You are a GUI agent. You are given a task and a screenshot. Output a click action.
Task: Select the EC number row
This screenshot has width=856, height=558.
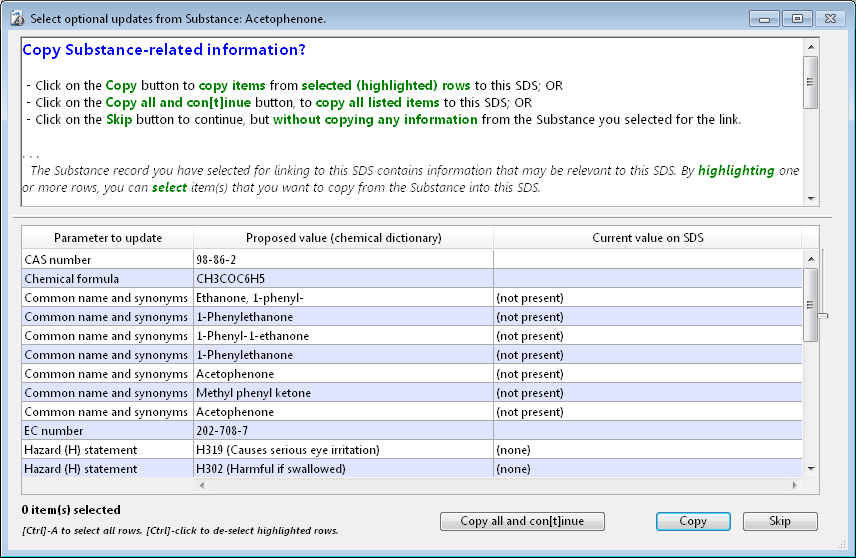click(412, 431)
